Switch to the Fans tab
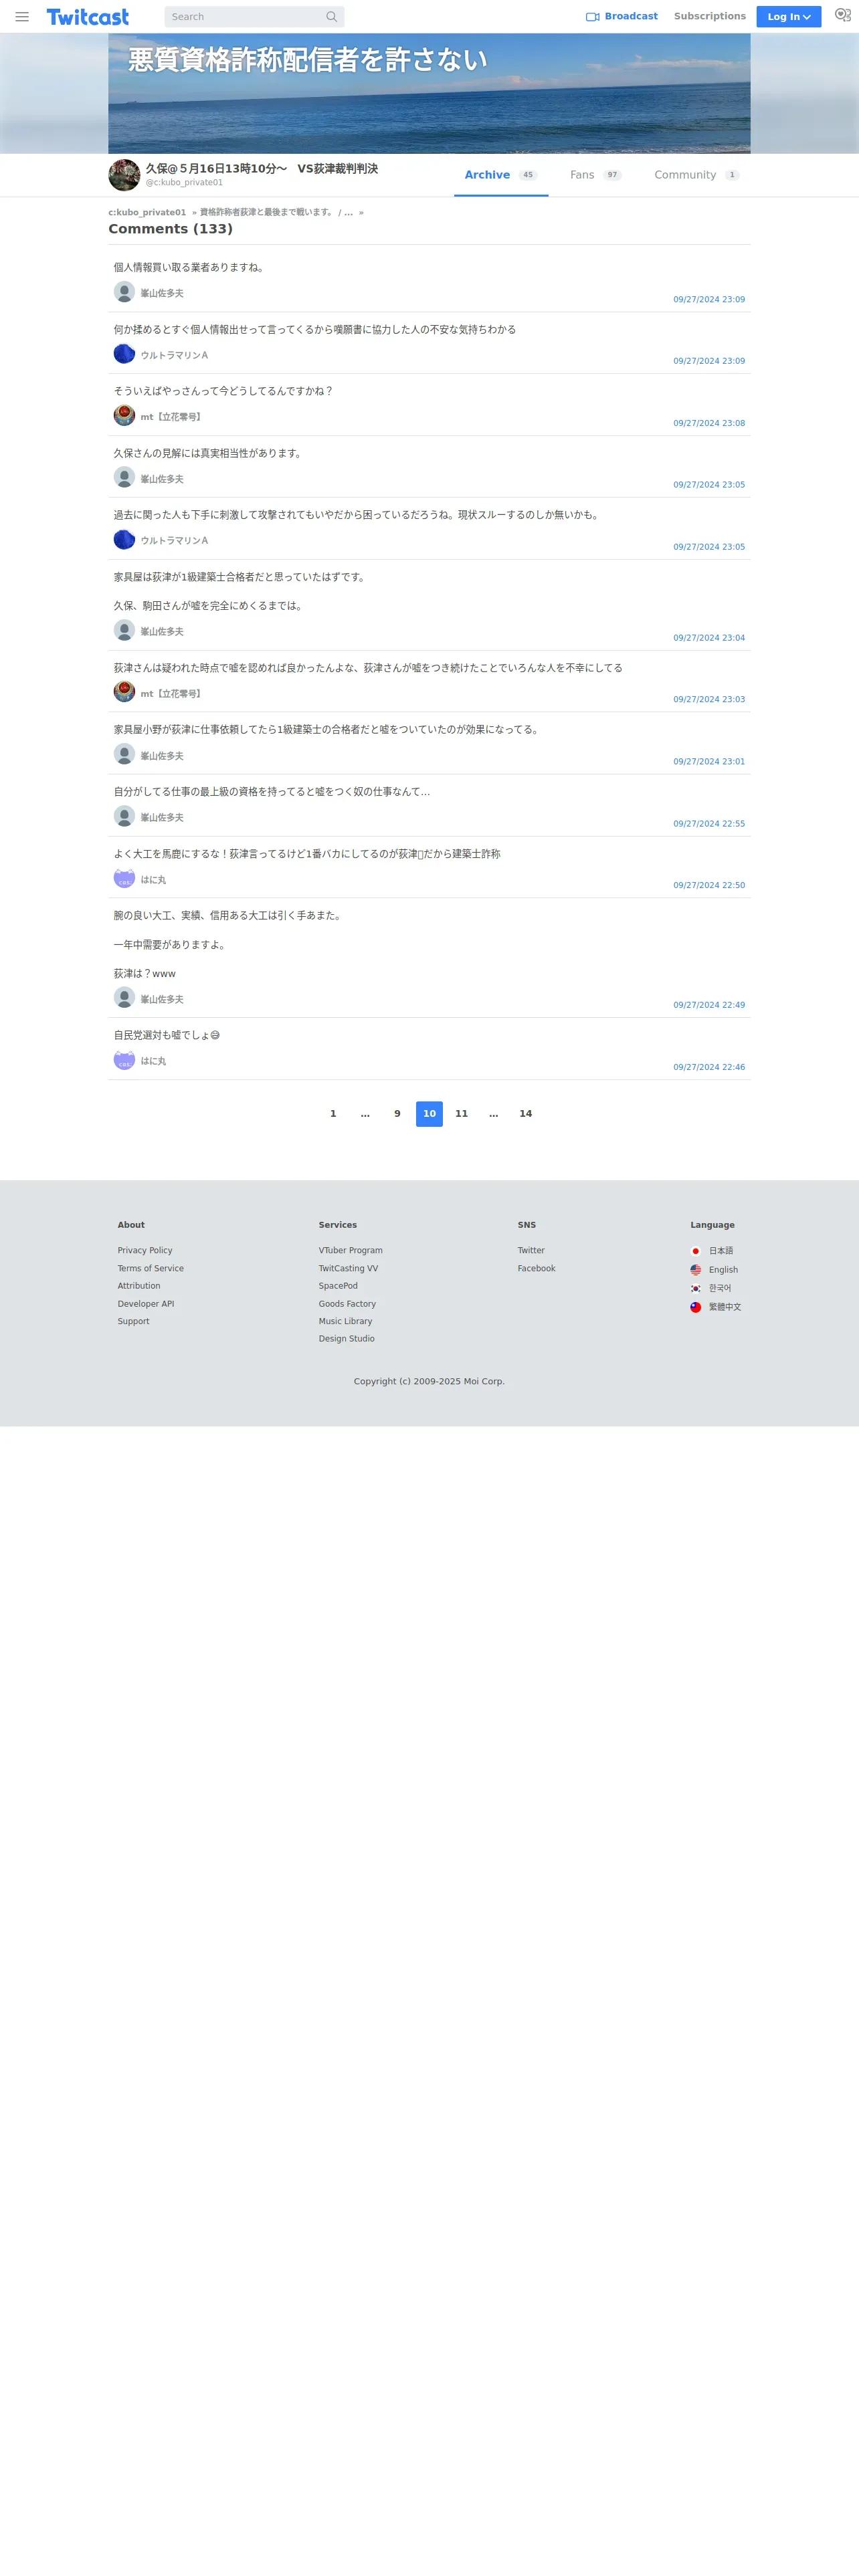Image resolution: width=859 pixels, height=2576 pixels. pos(596,175)
